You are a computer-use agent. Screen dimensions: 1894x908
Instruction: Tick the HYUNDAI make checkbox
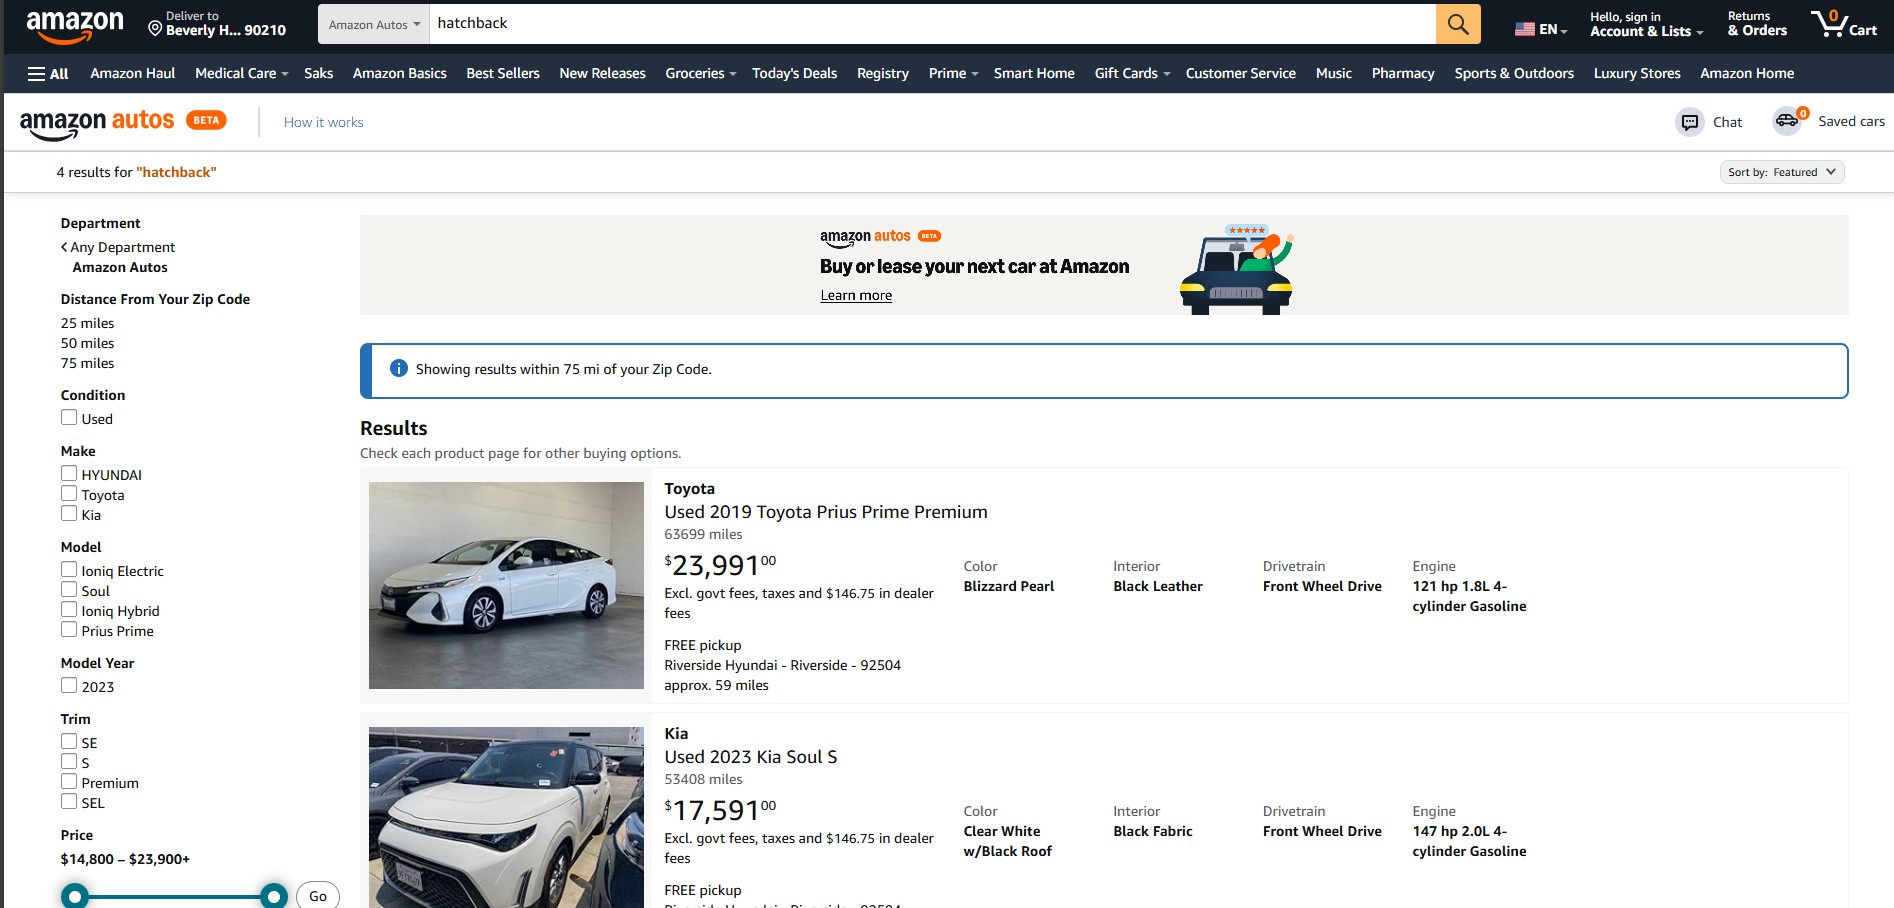[x=69, y=474]
